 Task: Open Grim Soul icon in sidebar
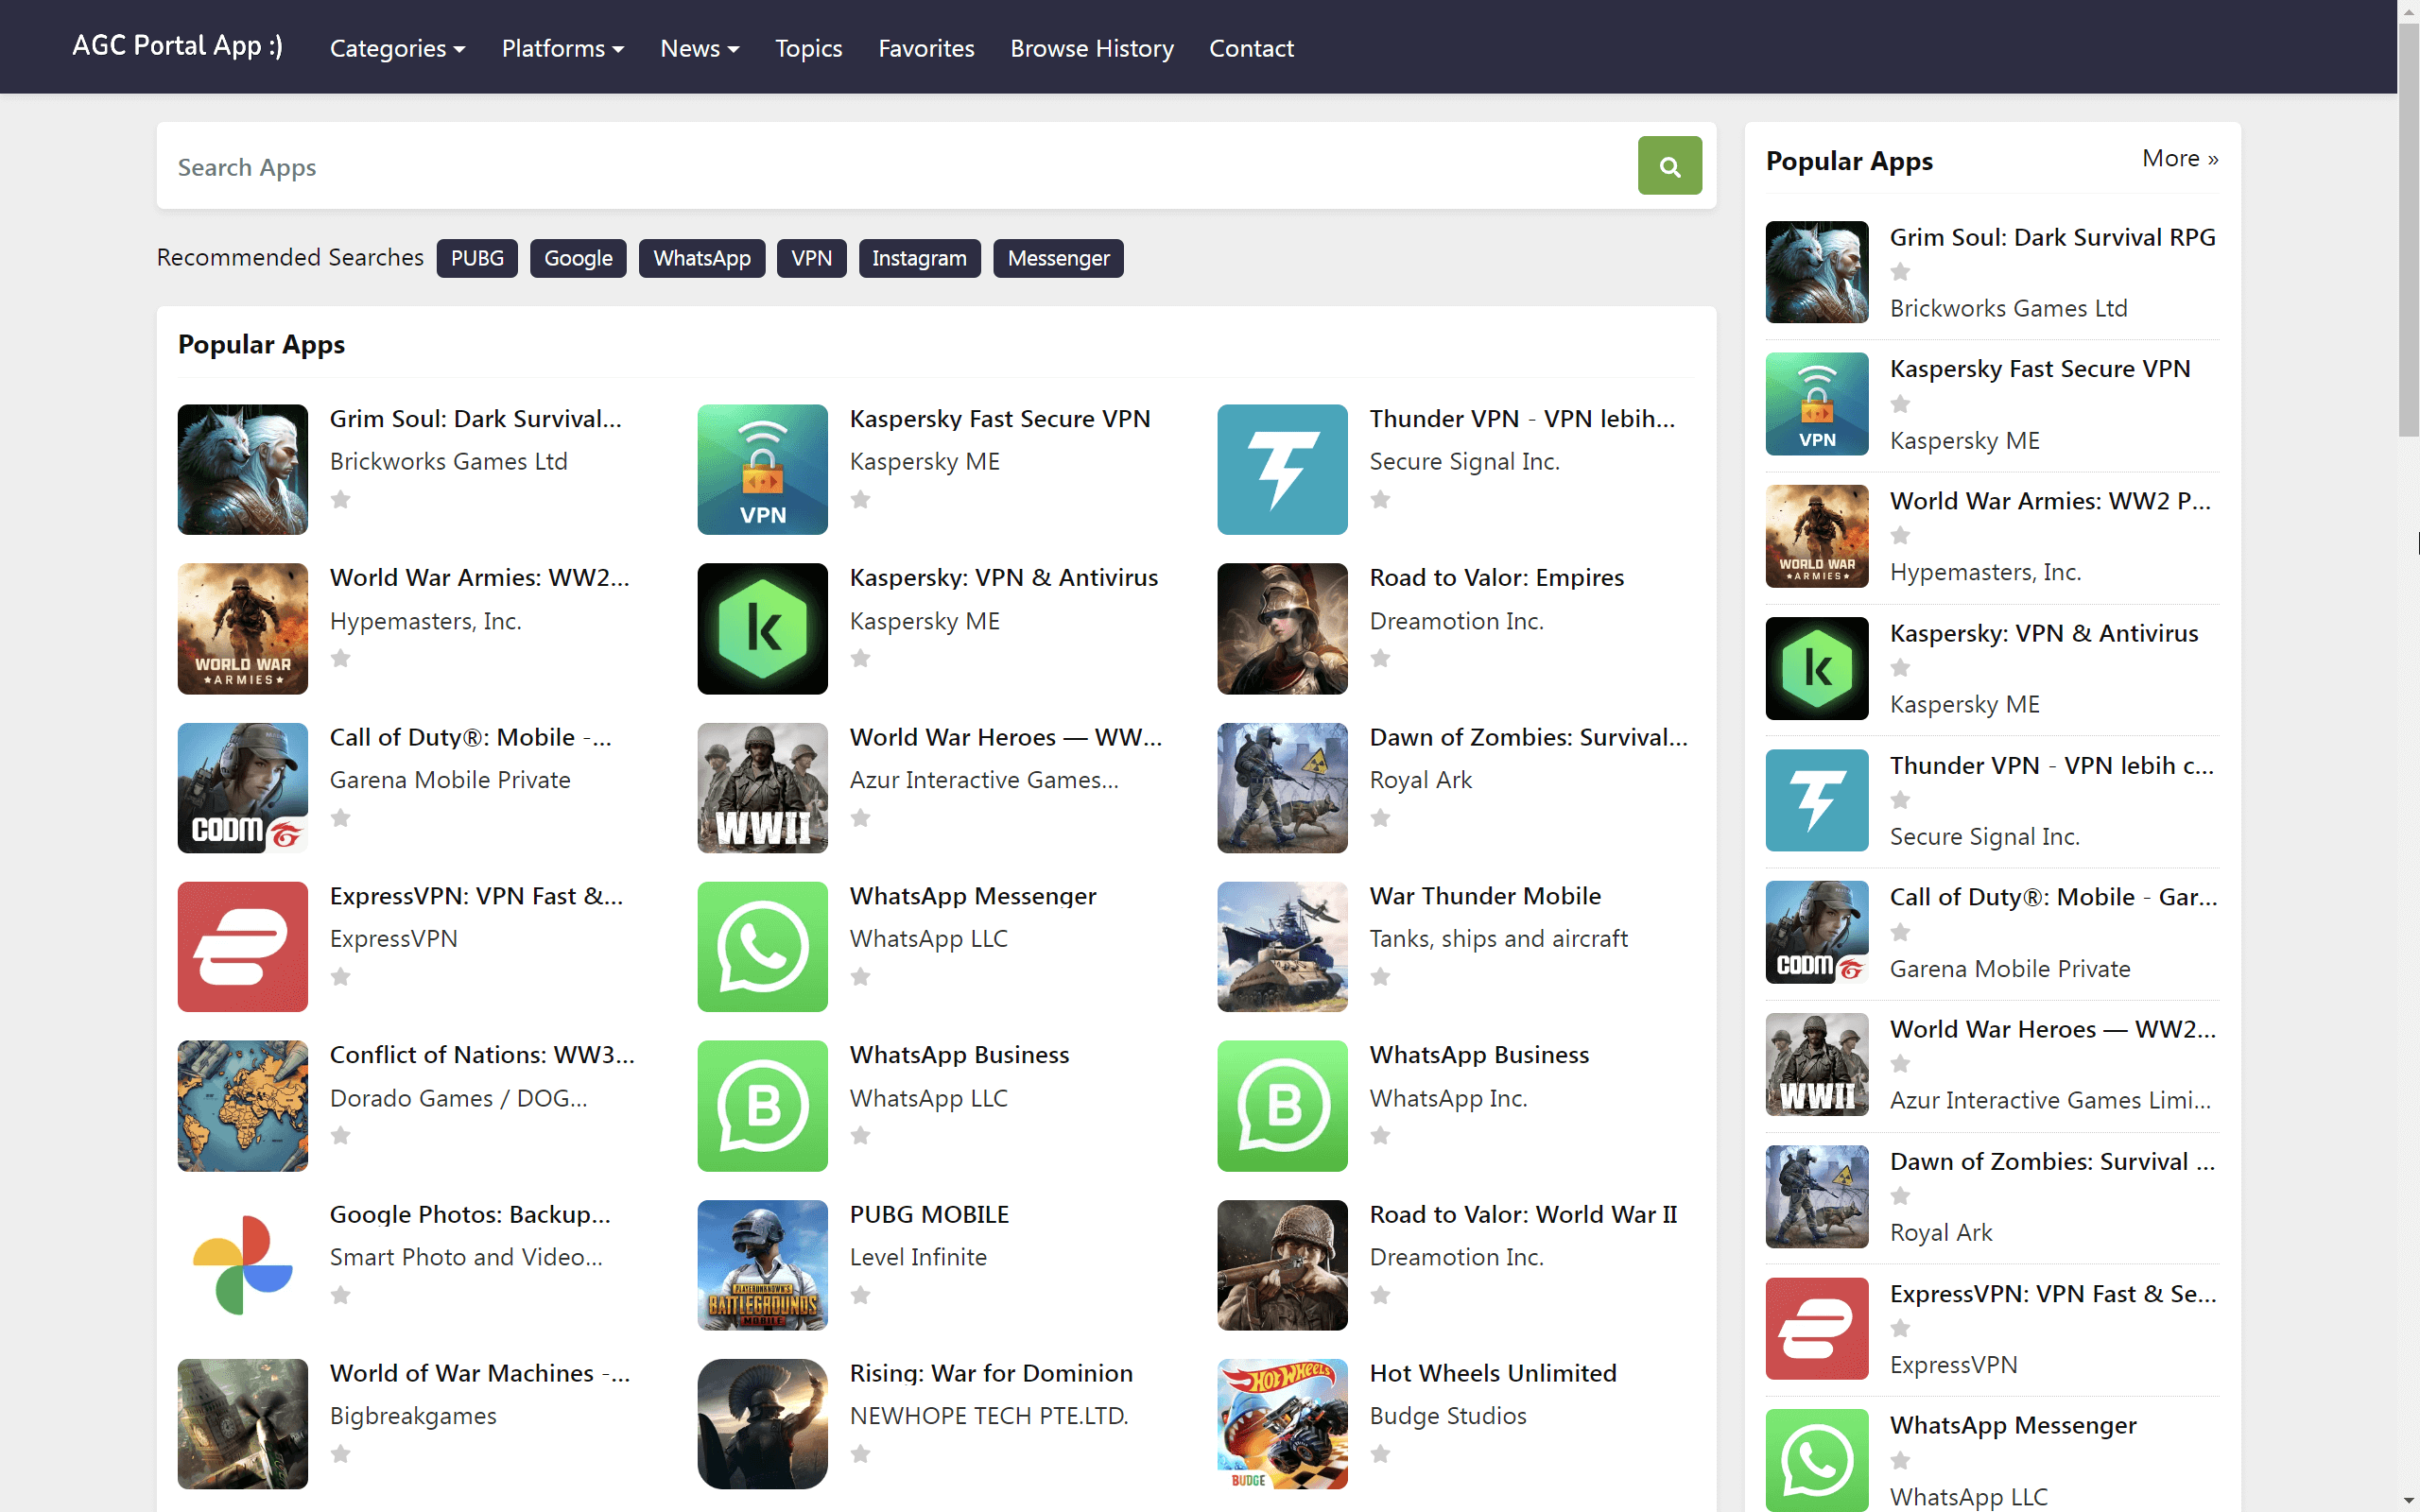[1817, 272]
